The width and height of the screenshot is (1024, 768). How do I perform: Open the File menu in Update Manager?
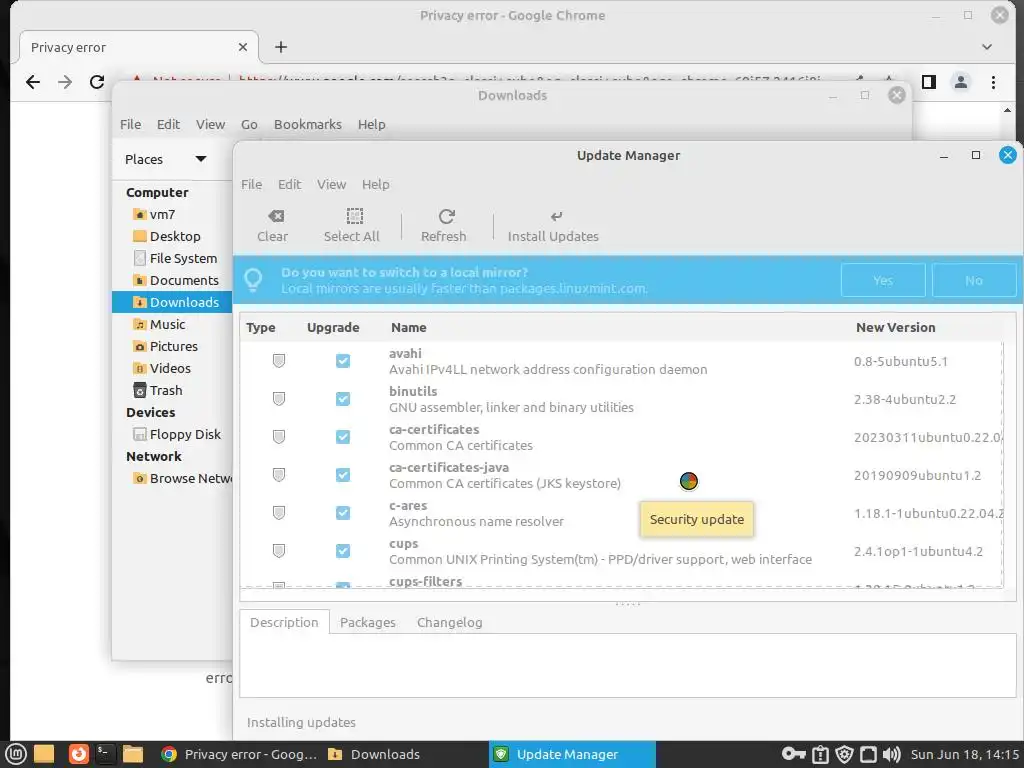coord(251,184)
